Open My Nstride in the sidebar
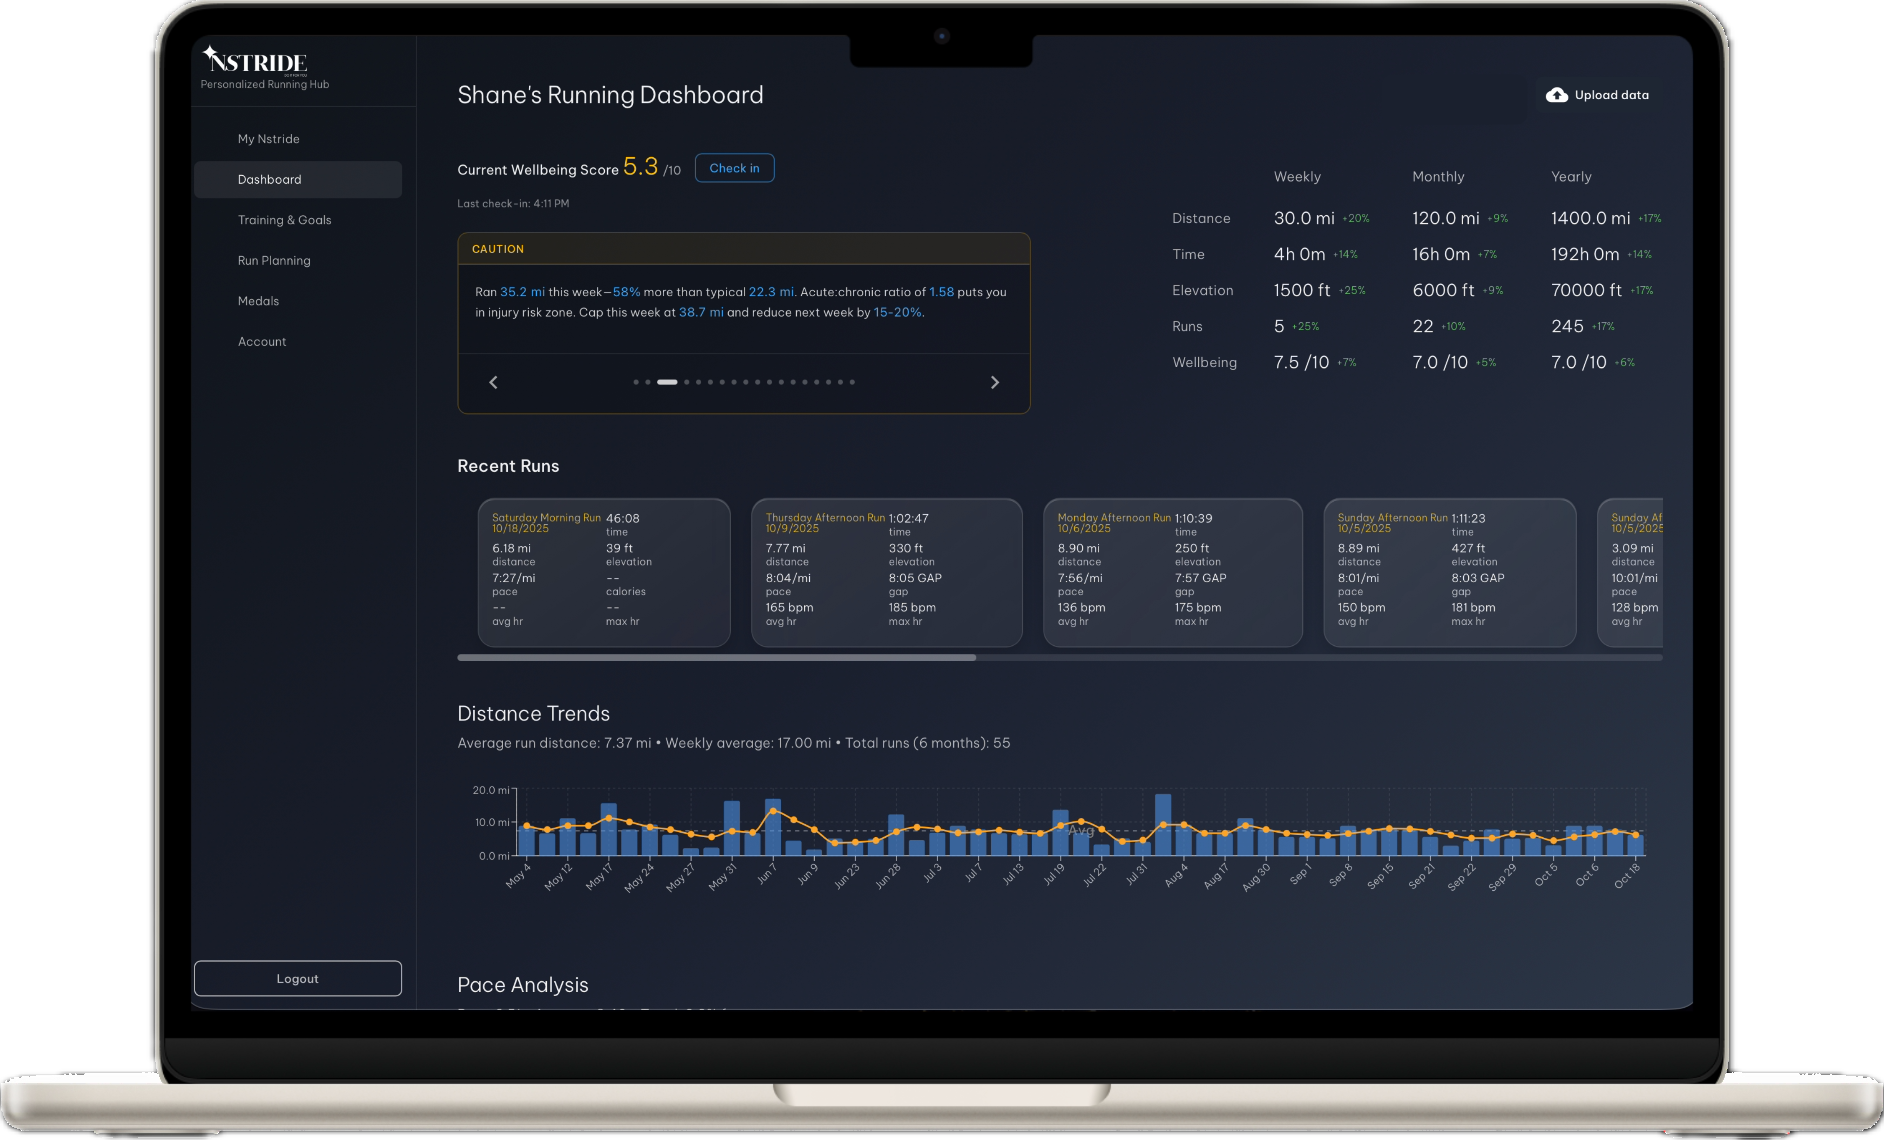 267,138
